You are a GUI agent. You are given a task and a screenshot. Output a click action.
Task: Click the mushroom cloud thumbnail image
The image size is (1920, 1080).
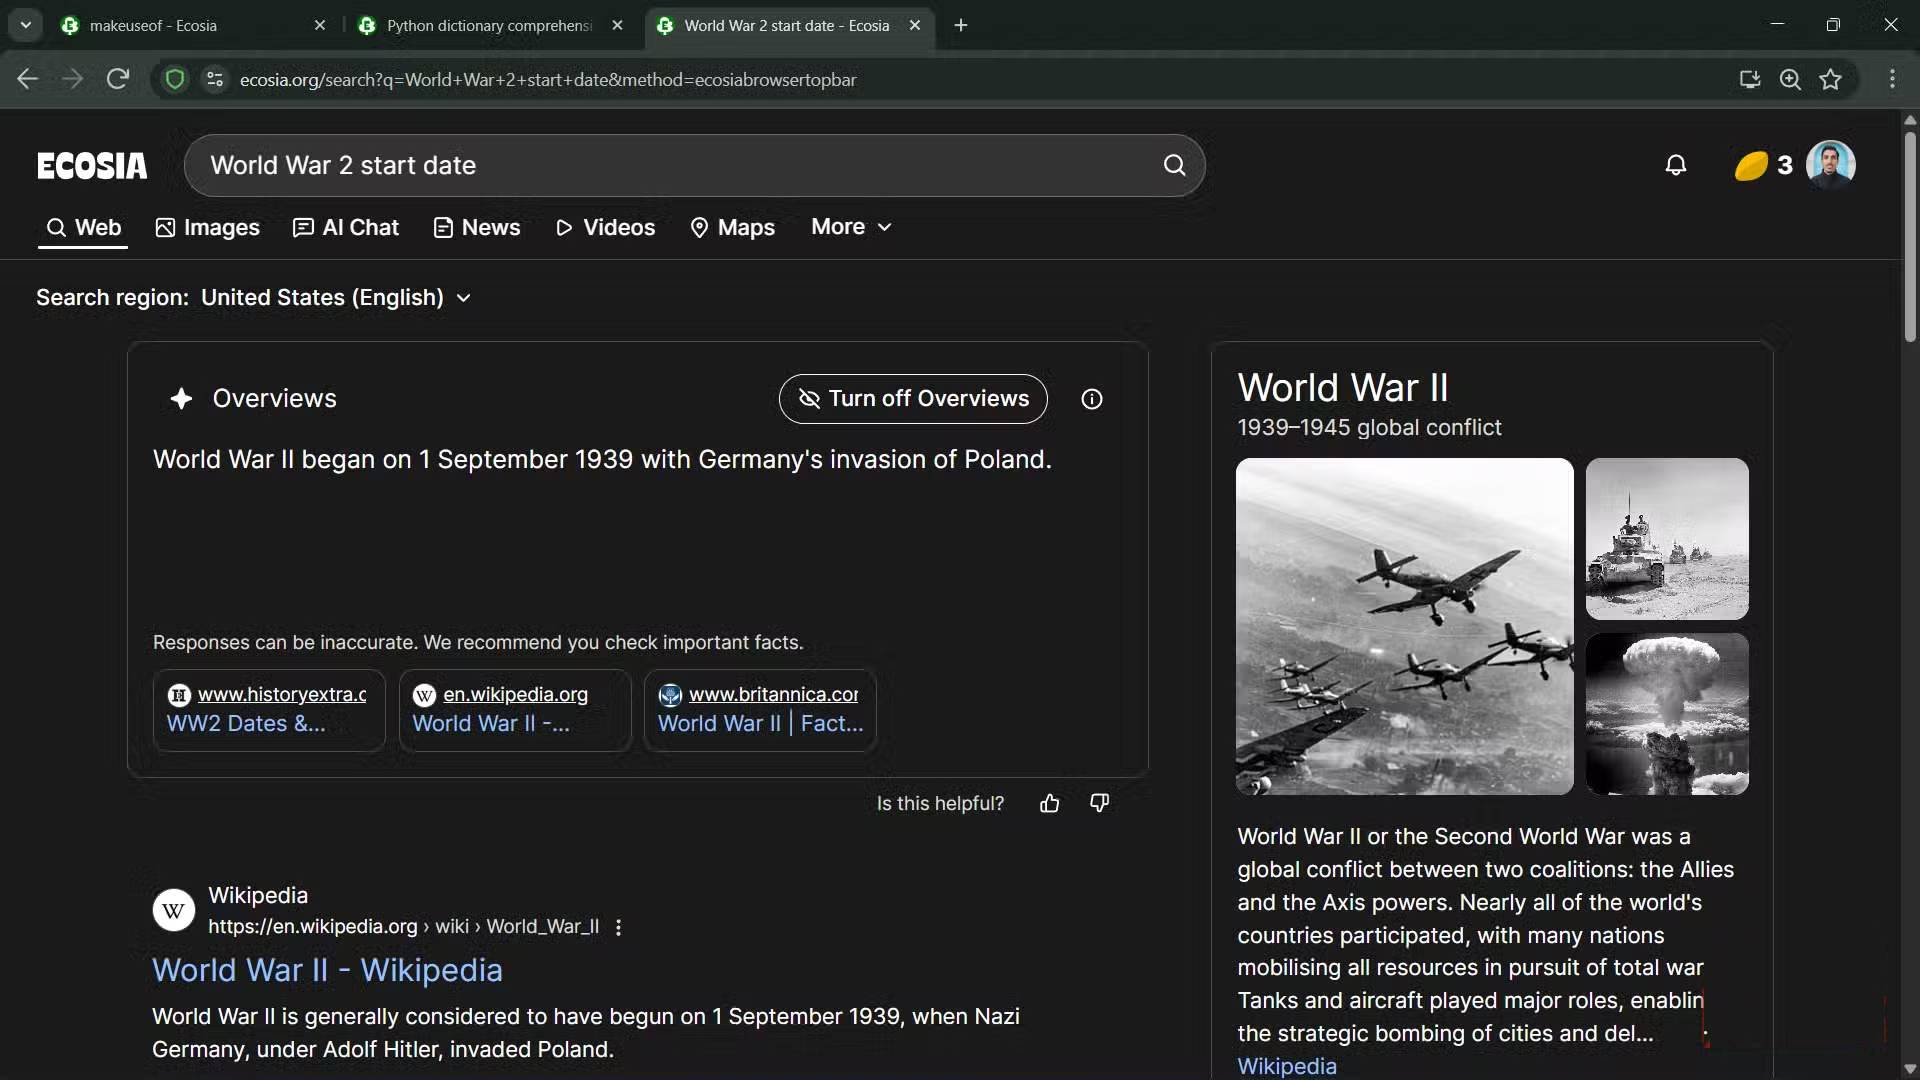(1666, 714)
